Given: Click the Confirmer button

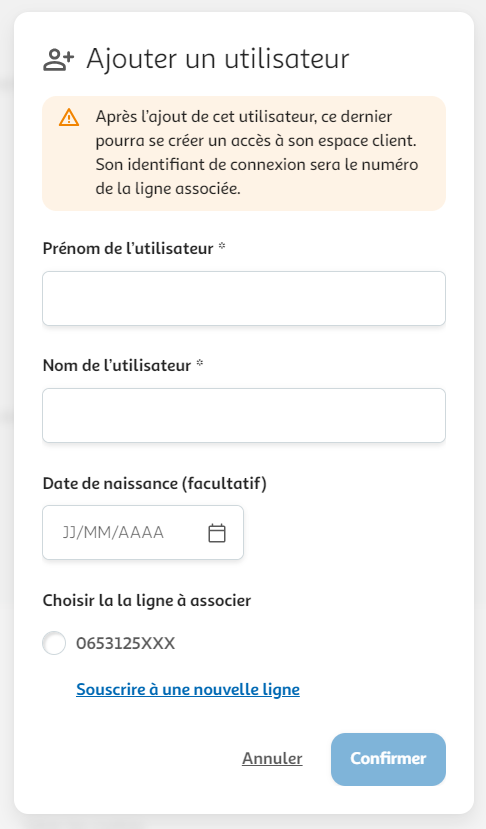Looking at the screenshot, I should (x=388, y=759).
